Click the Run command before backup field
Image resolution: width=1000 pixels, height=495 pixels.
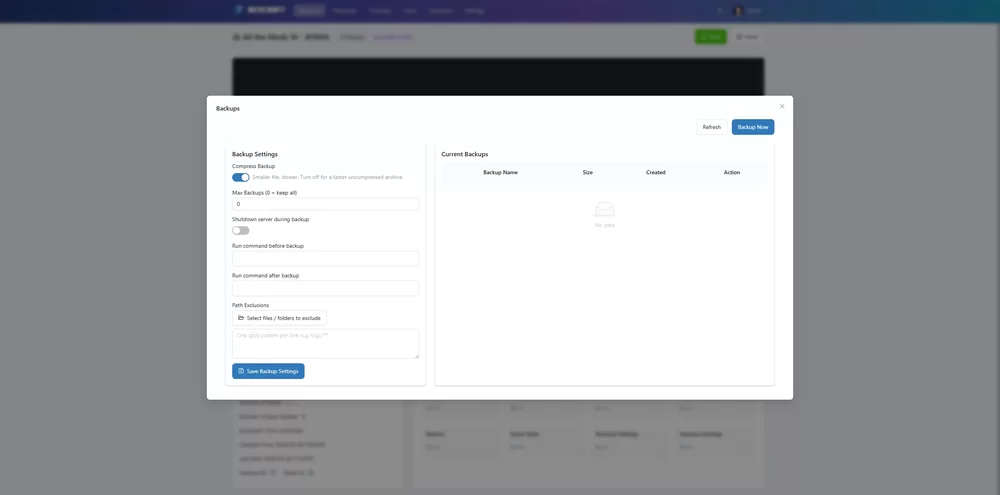pos(325,258)
